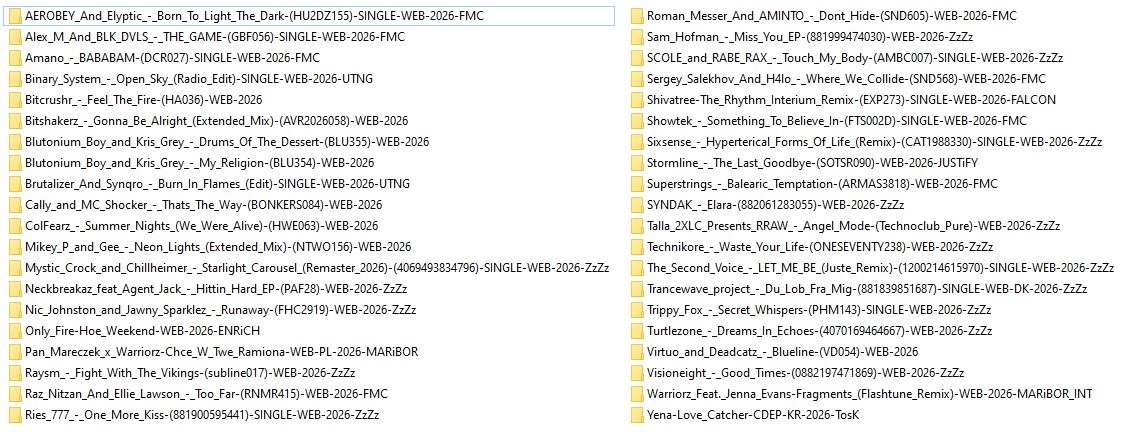Click the folder icon for Binary_System Open_Sky
The height and width of the screenshot is (440, 1147).
pyautogui.click(x=15, y=79)
